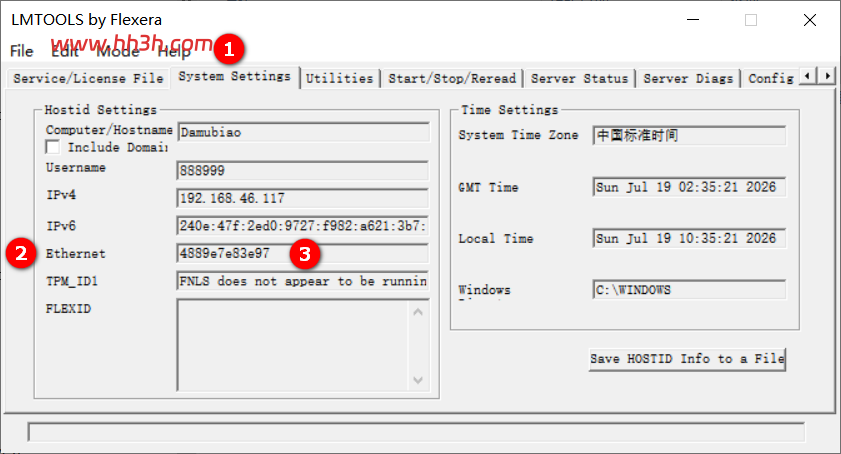Viewport: 841px width, 454px height.
Task: Select the Config tab
Action: (x=771, y=78)
